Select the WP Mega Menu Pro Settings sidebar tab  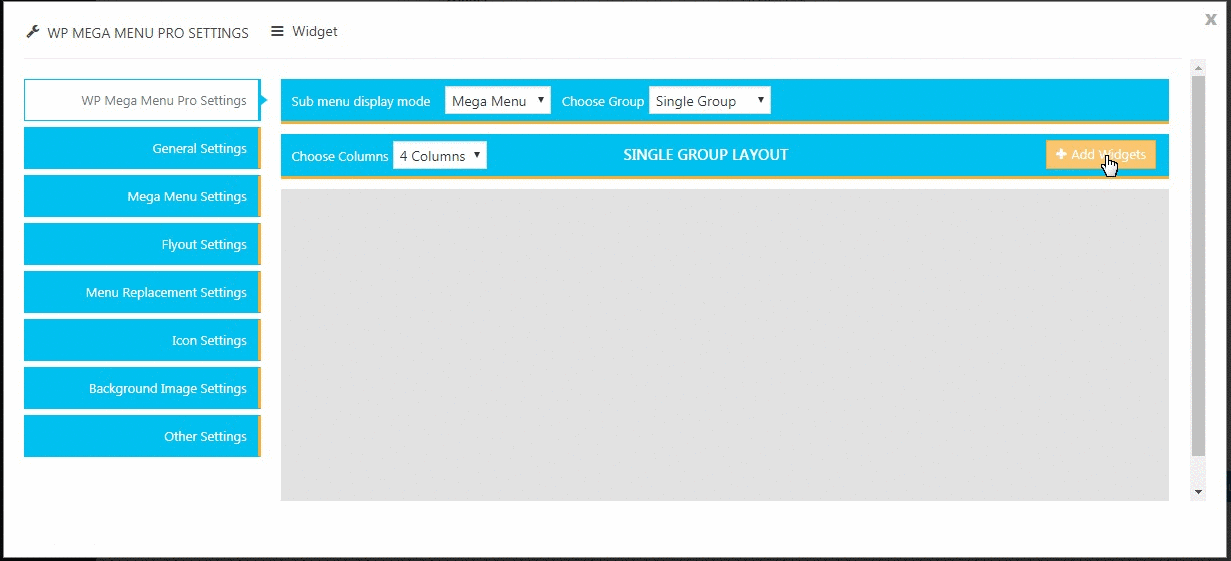(142, 100)
